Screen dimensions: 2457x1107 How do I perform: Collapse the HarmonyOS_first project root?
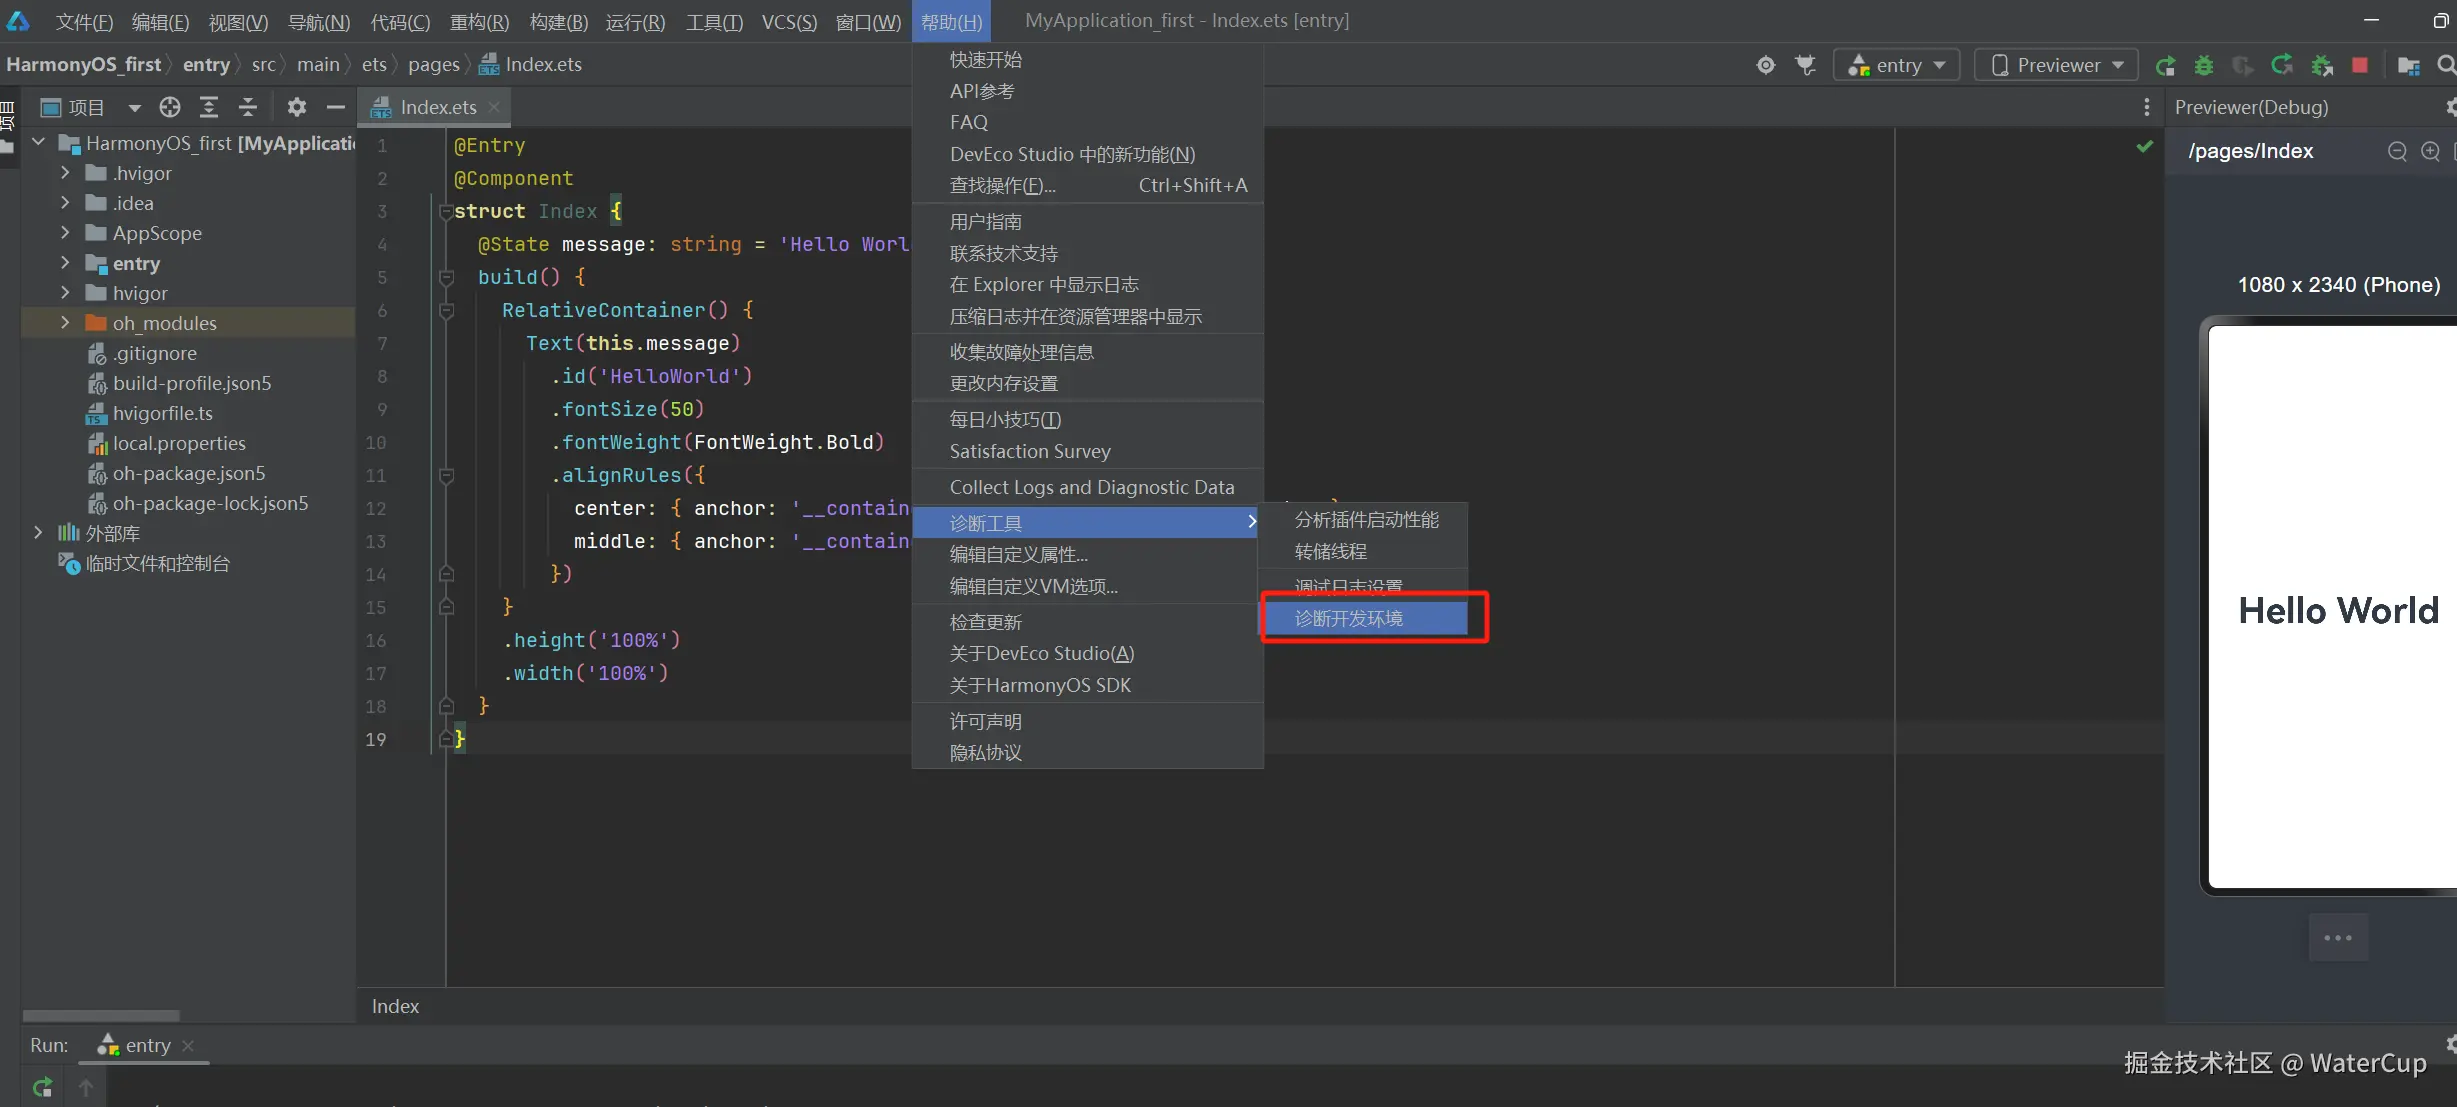(x=38, y=143)
